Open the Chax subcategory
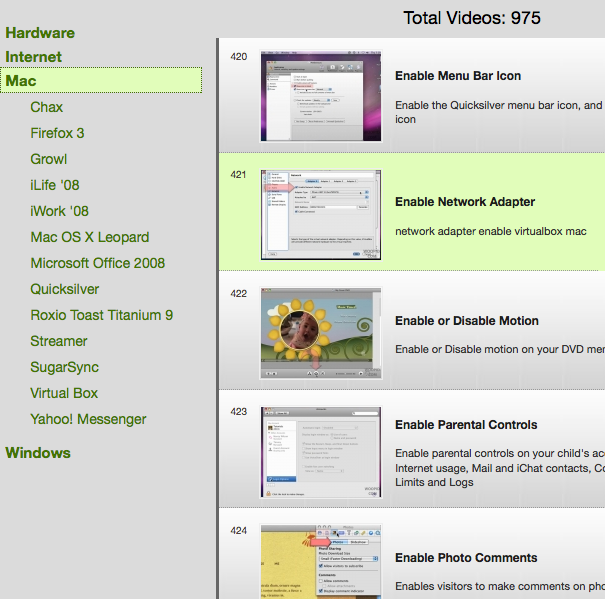The height and width of the screenshot is (599, 605). pos(47,107)
